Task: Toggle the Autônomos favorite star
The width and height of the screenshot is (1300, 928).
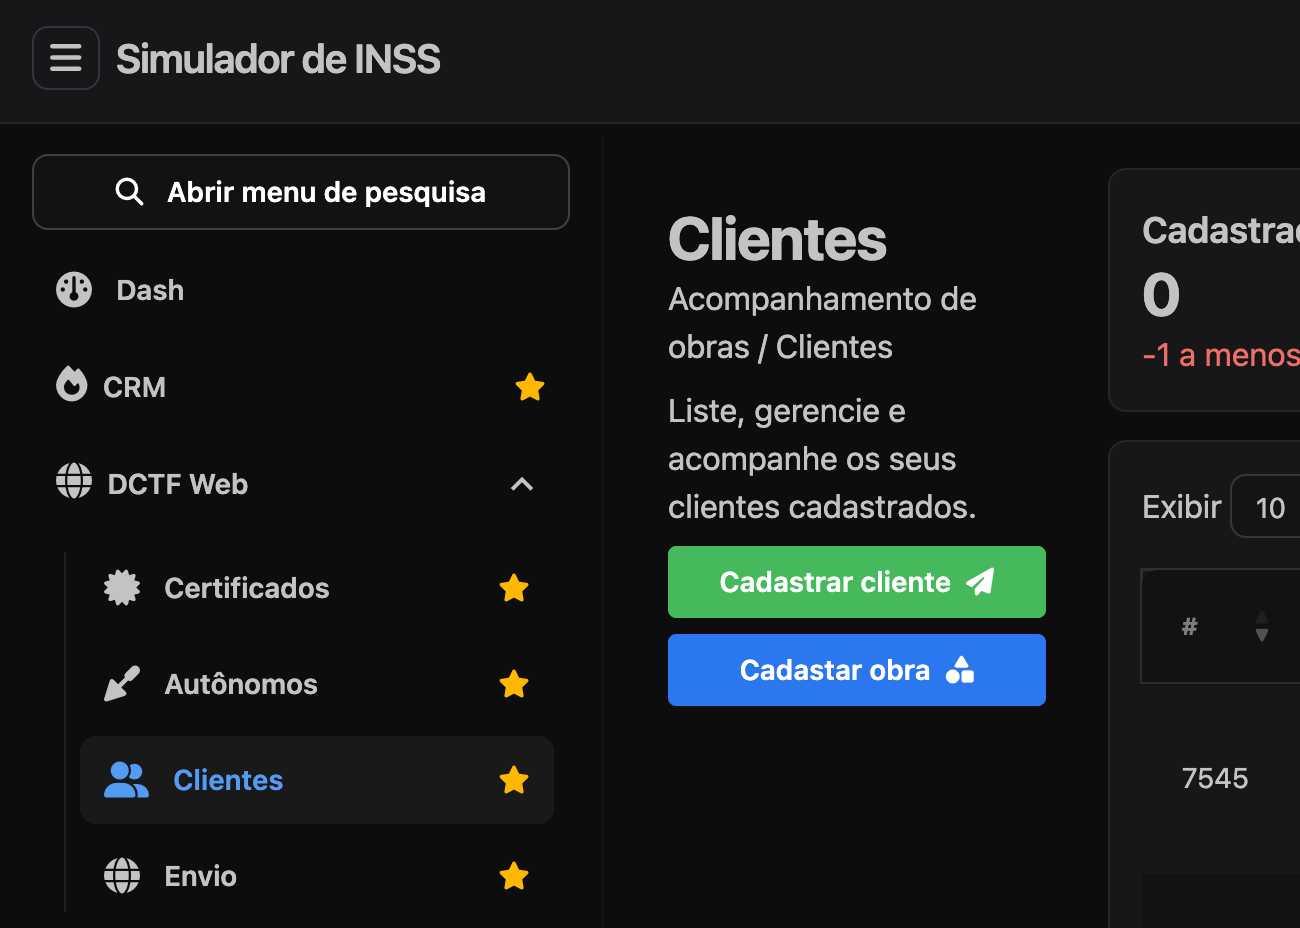Action: pyautogui.click(x=514, y=684)
